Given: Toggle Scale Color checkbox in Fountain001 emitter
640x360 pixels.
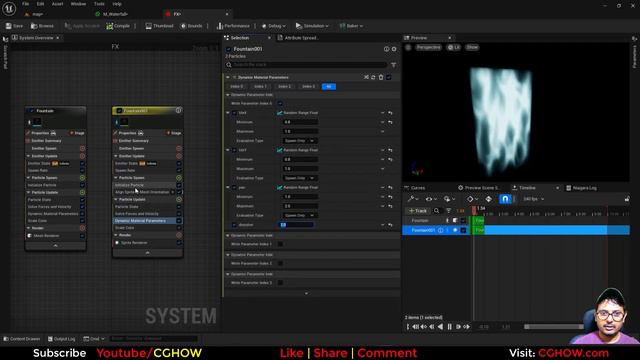Looking at the screenshot, I should (179, 228).
